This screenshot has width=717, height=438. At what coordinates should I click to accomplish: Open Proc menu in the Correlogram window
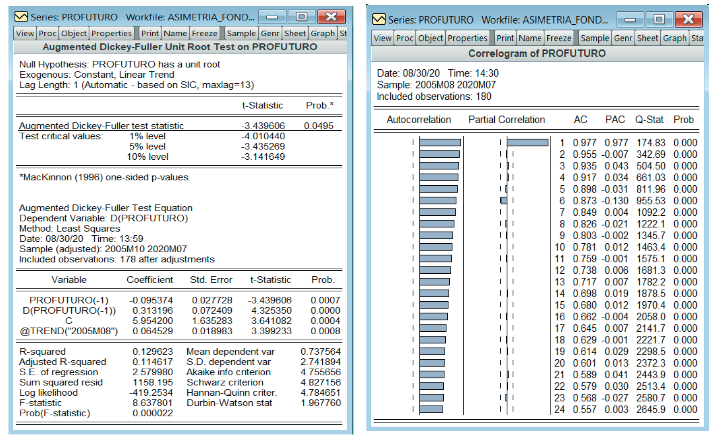[404, 38]
